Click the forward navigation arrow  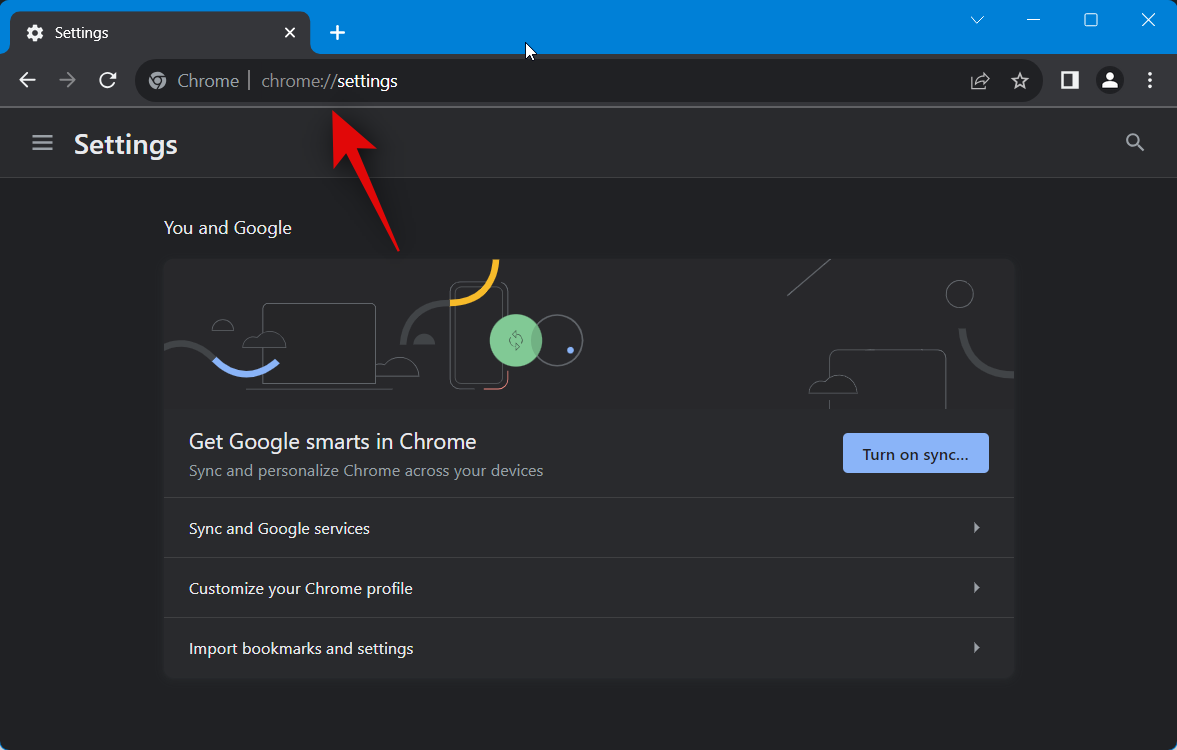68,80
